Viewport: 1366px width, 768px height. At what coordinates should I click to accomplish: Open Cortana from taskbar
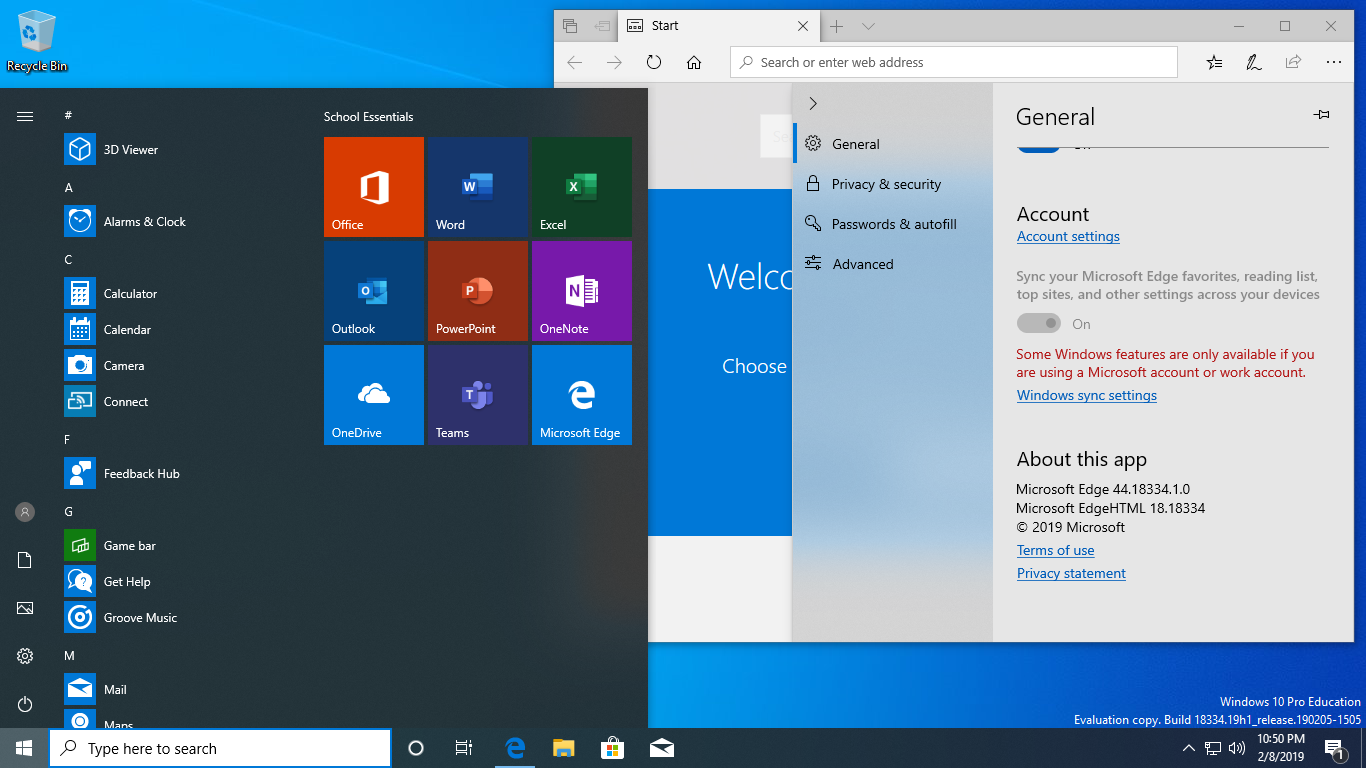pos(416,748)
